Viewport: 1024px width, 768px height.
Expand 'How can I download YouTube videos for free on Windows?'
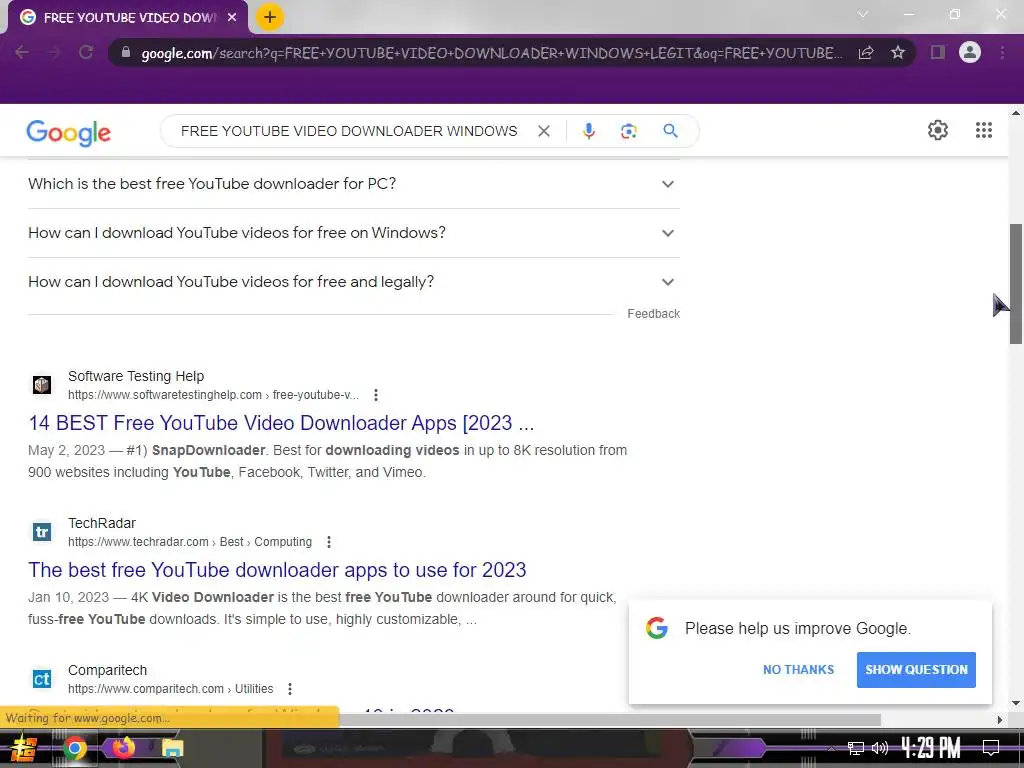pos(354,233)
